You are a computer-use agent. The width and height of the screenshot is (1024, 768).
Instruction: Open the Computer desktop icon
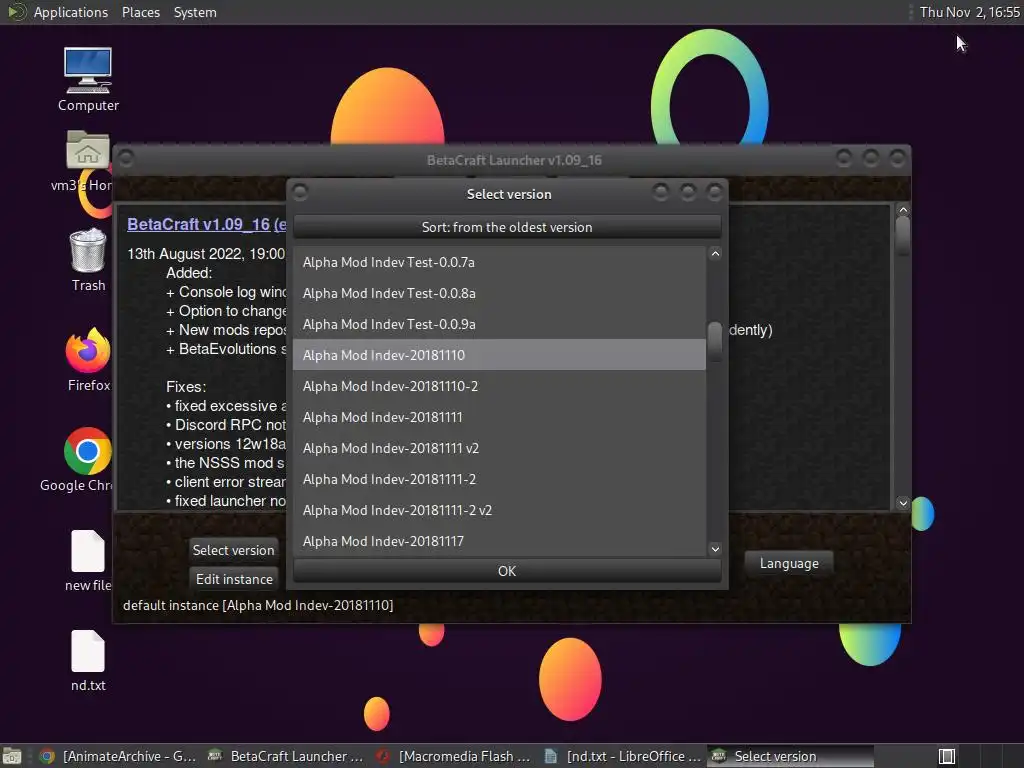[x=88, y=79]
